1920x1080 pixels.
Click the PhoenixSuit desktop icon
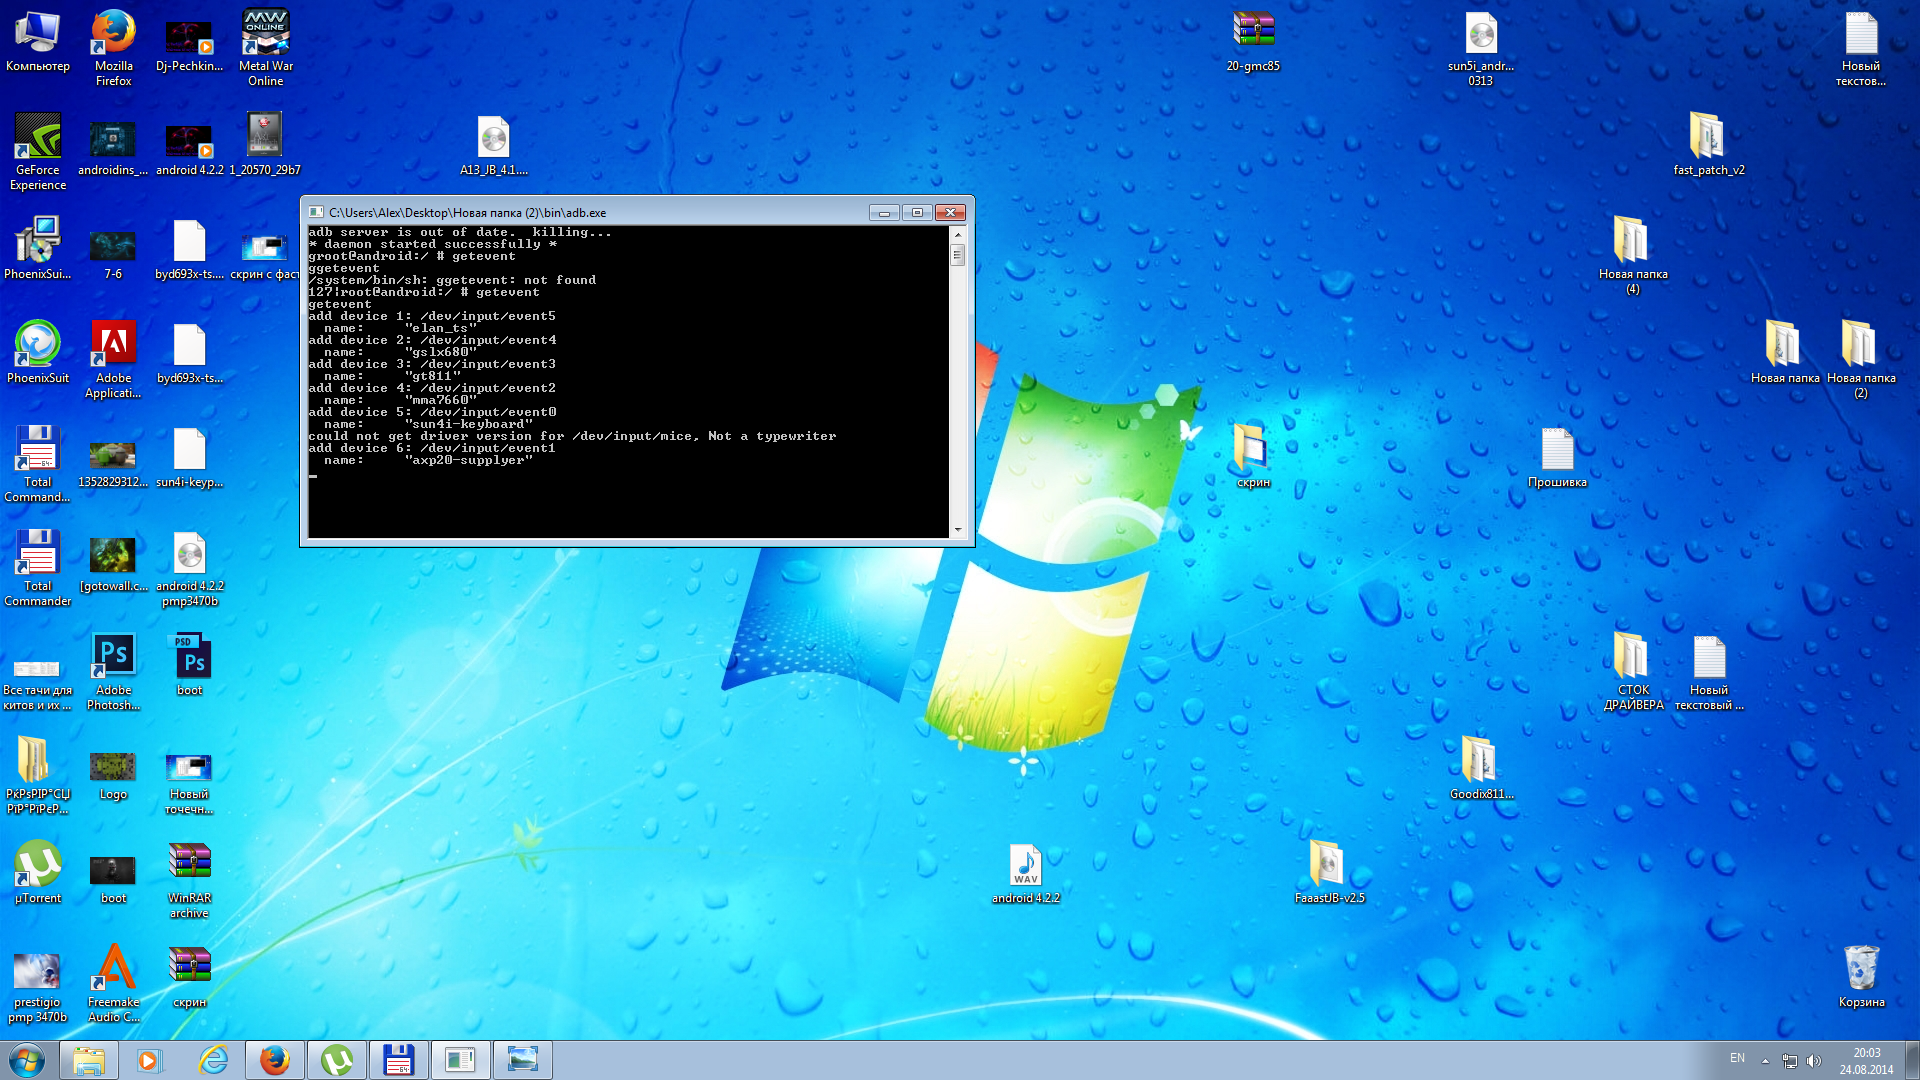click(38, 347)
